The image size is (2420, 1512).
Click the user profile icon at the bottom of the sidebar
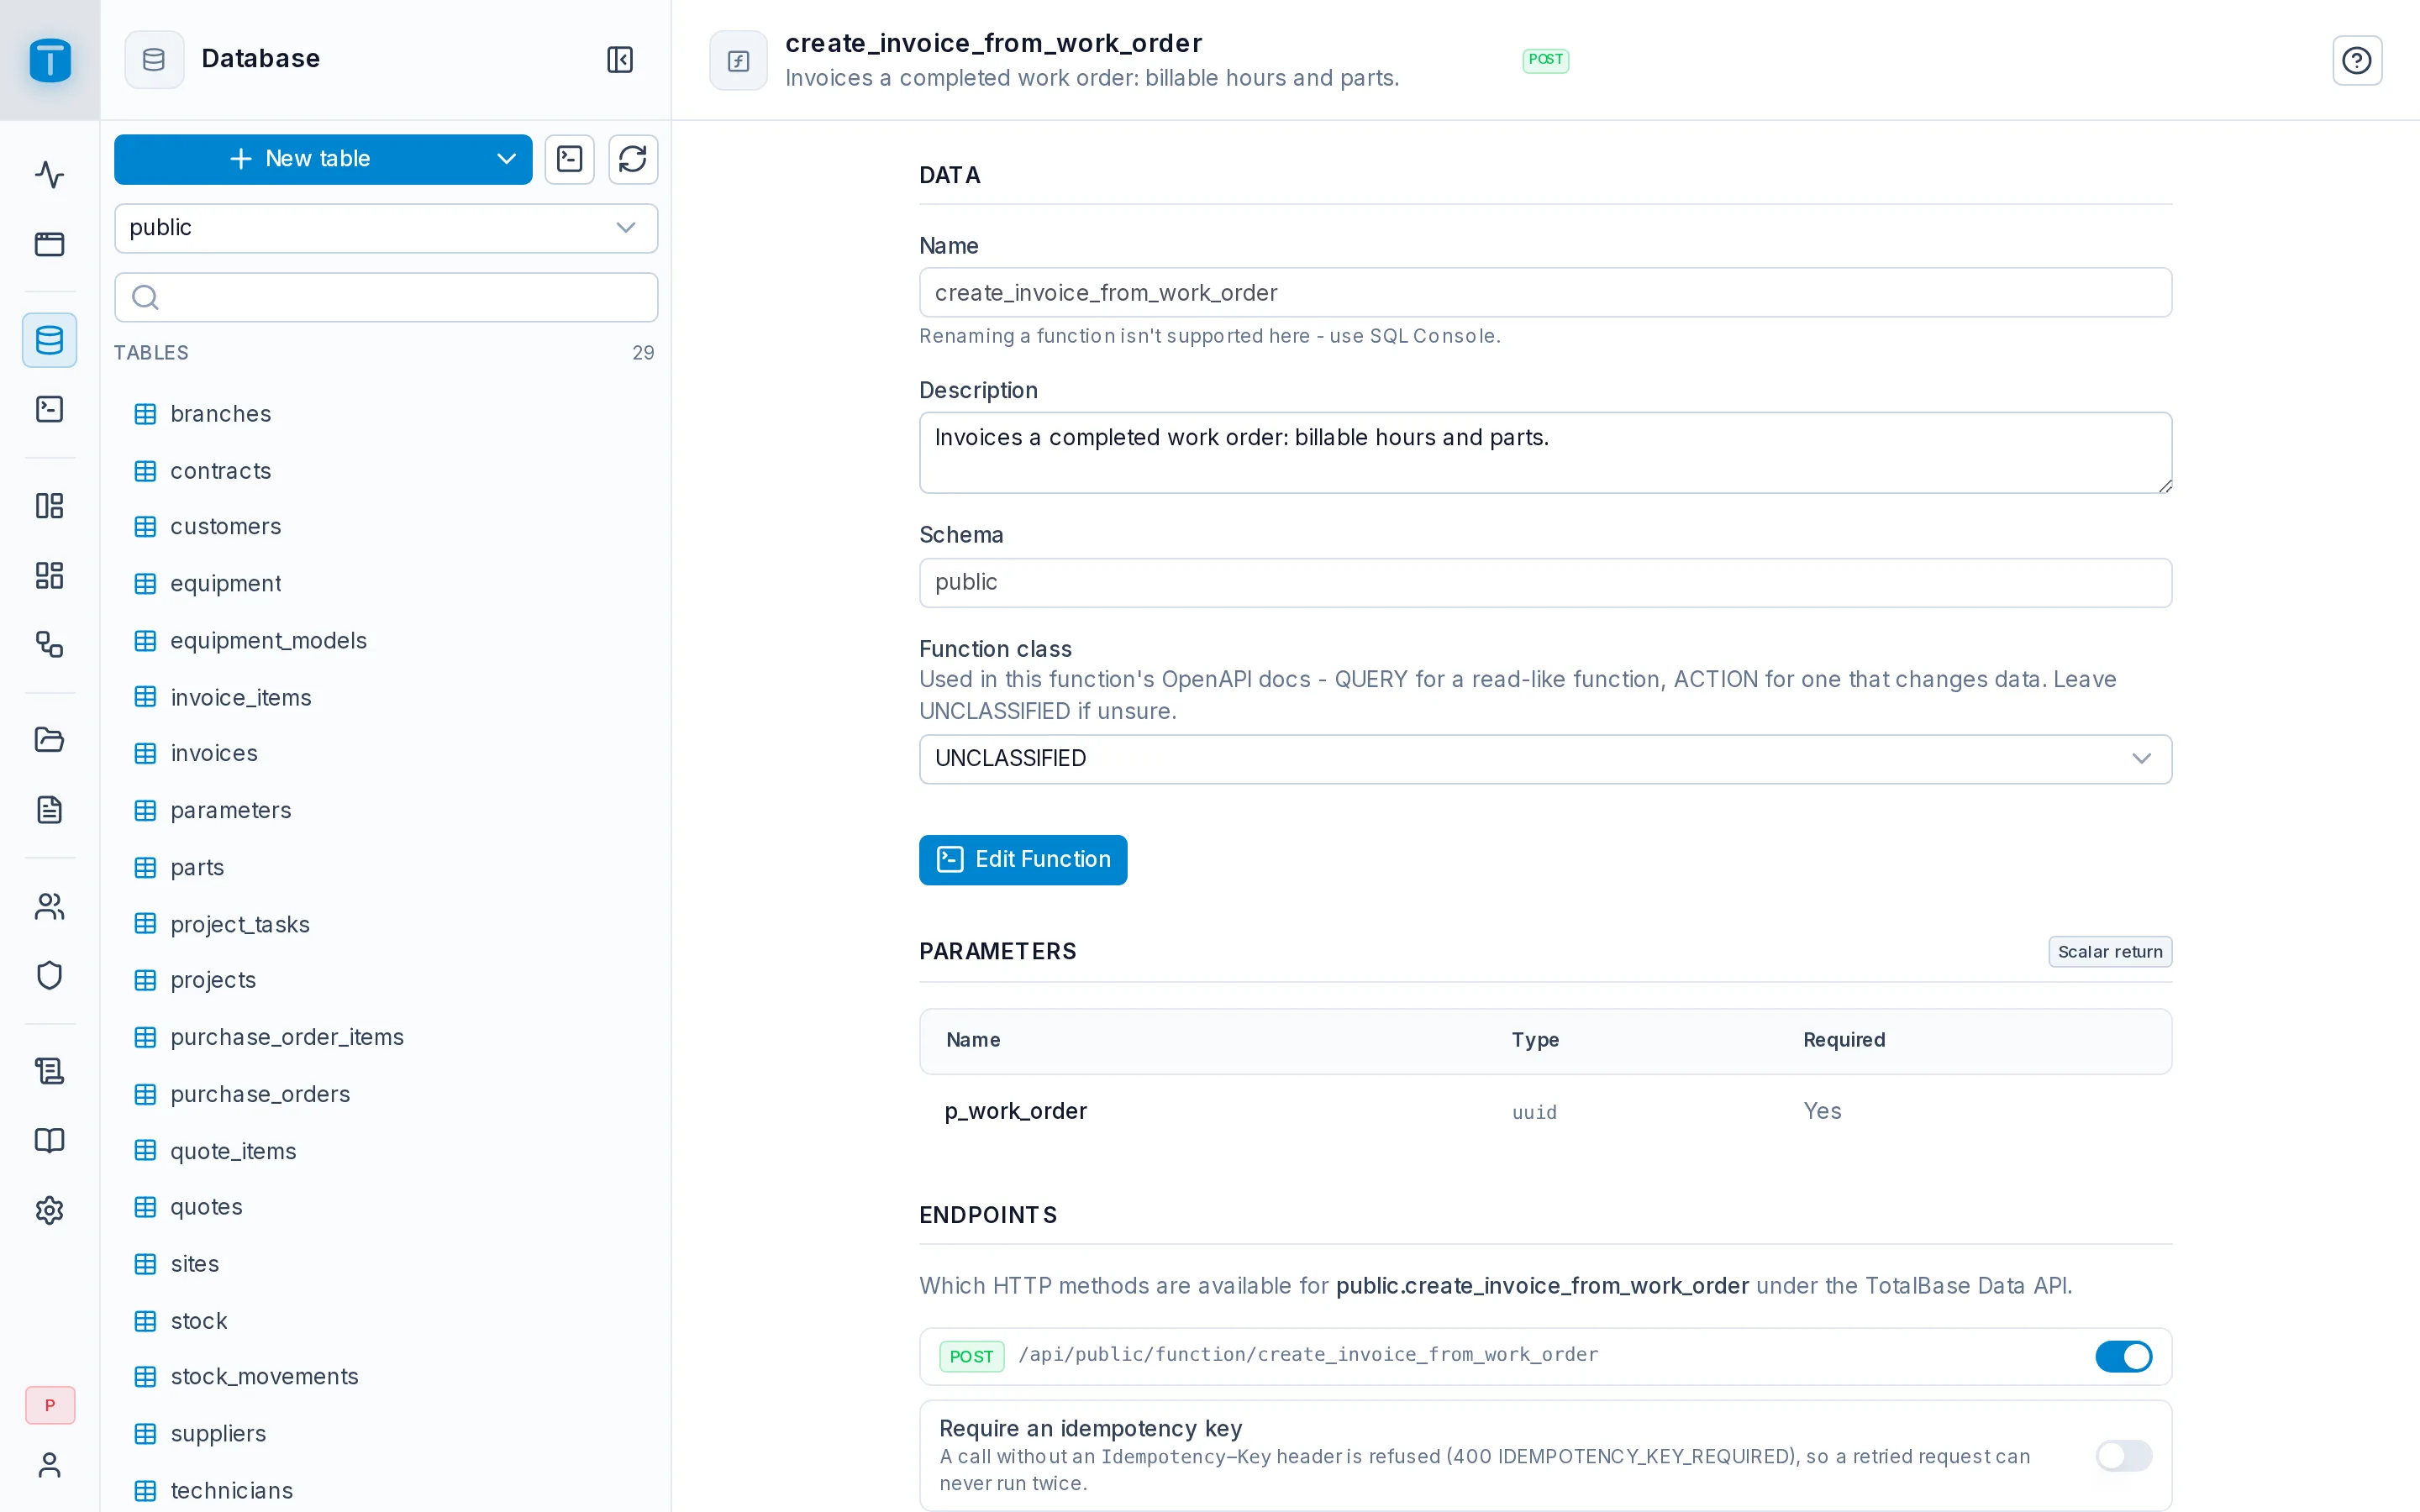[50, 1465]
